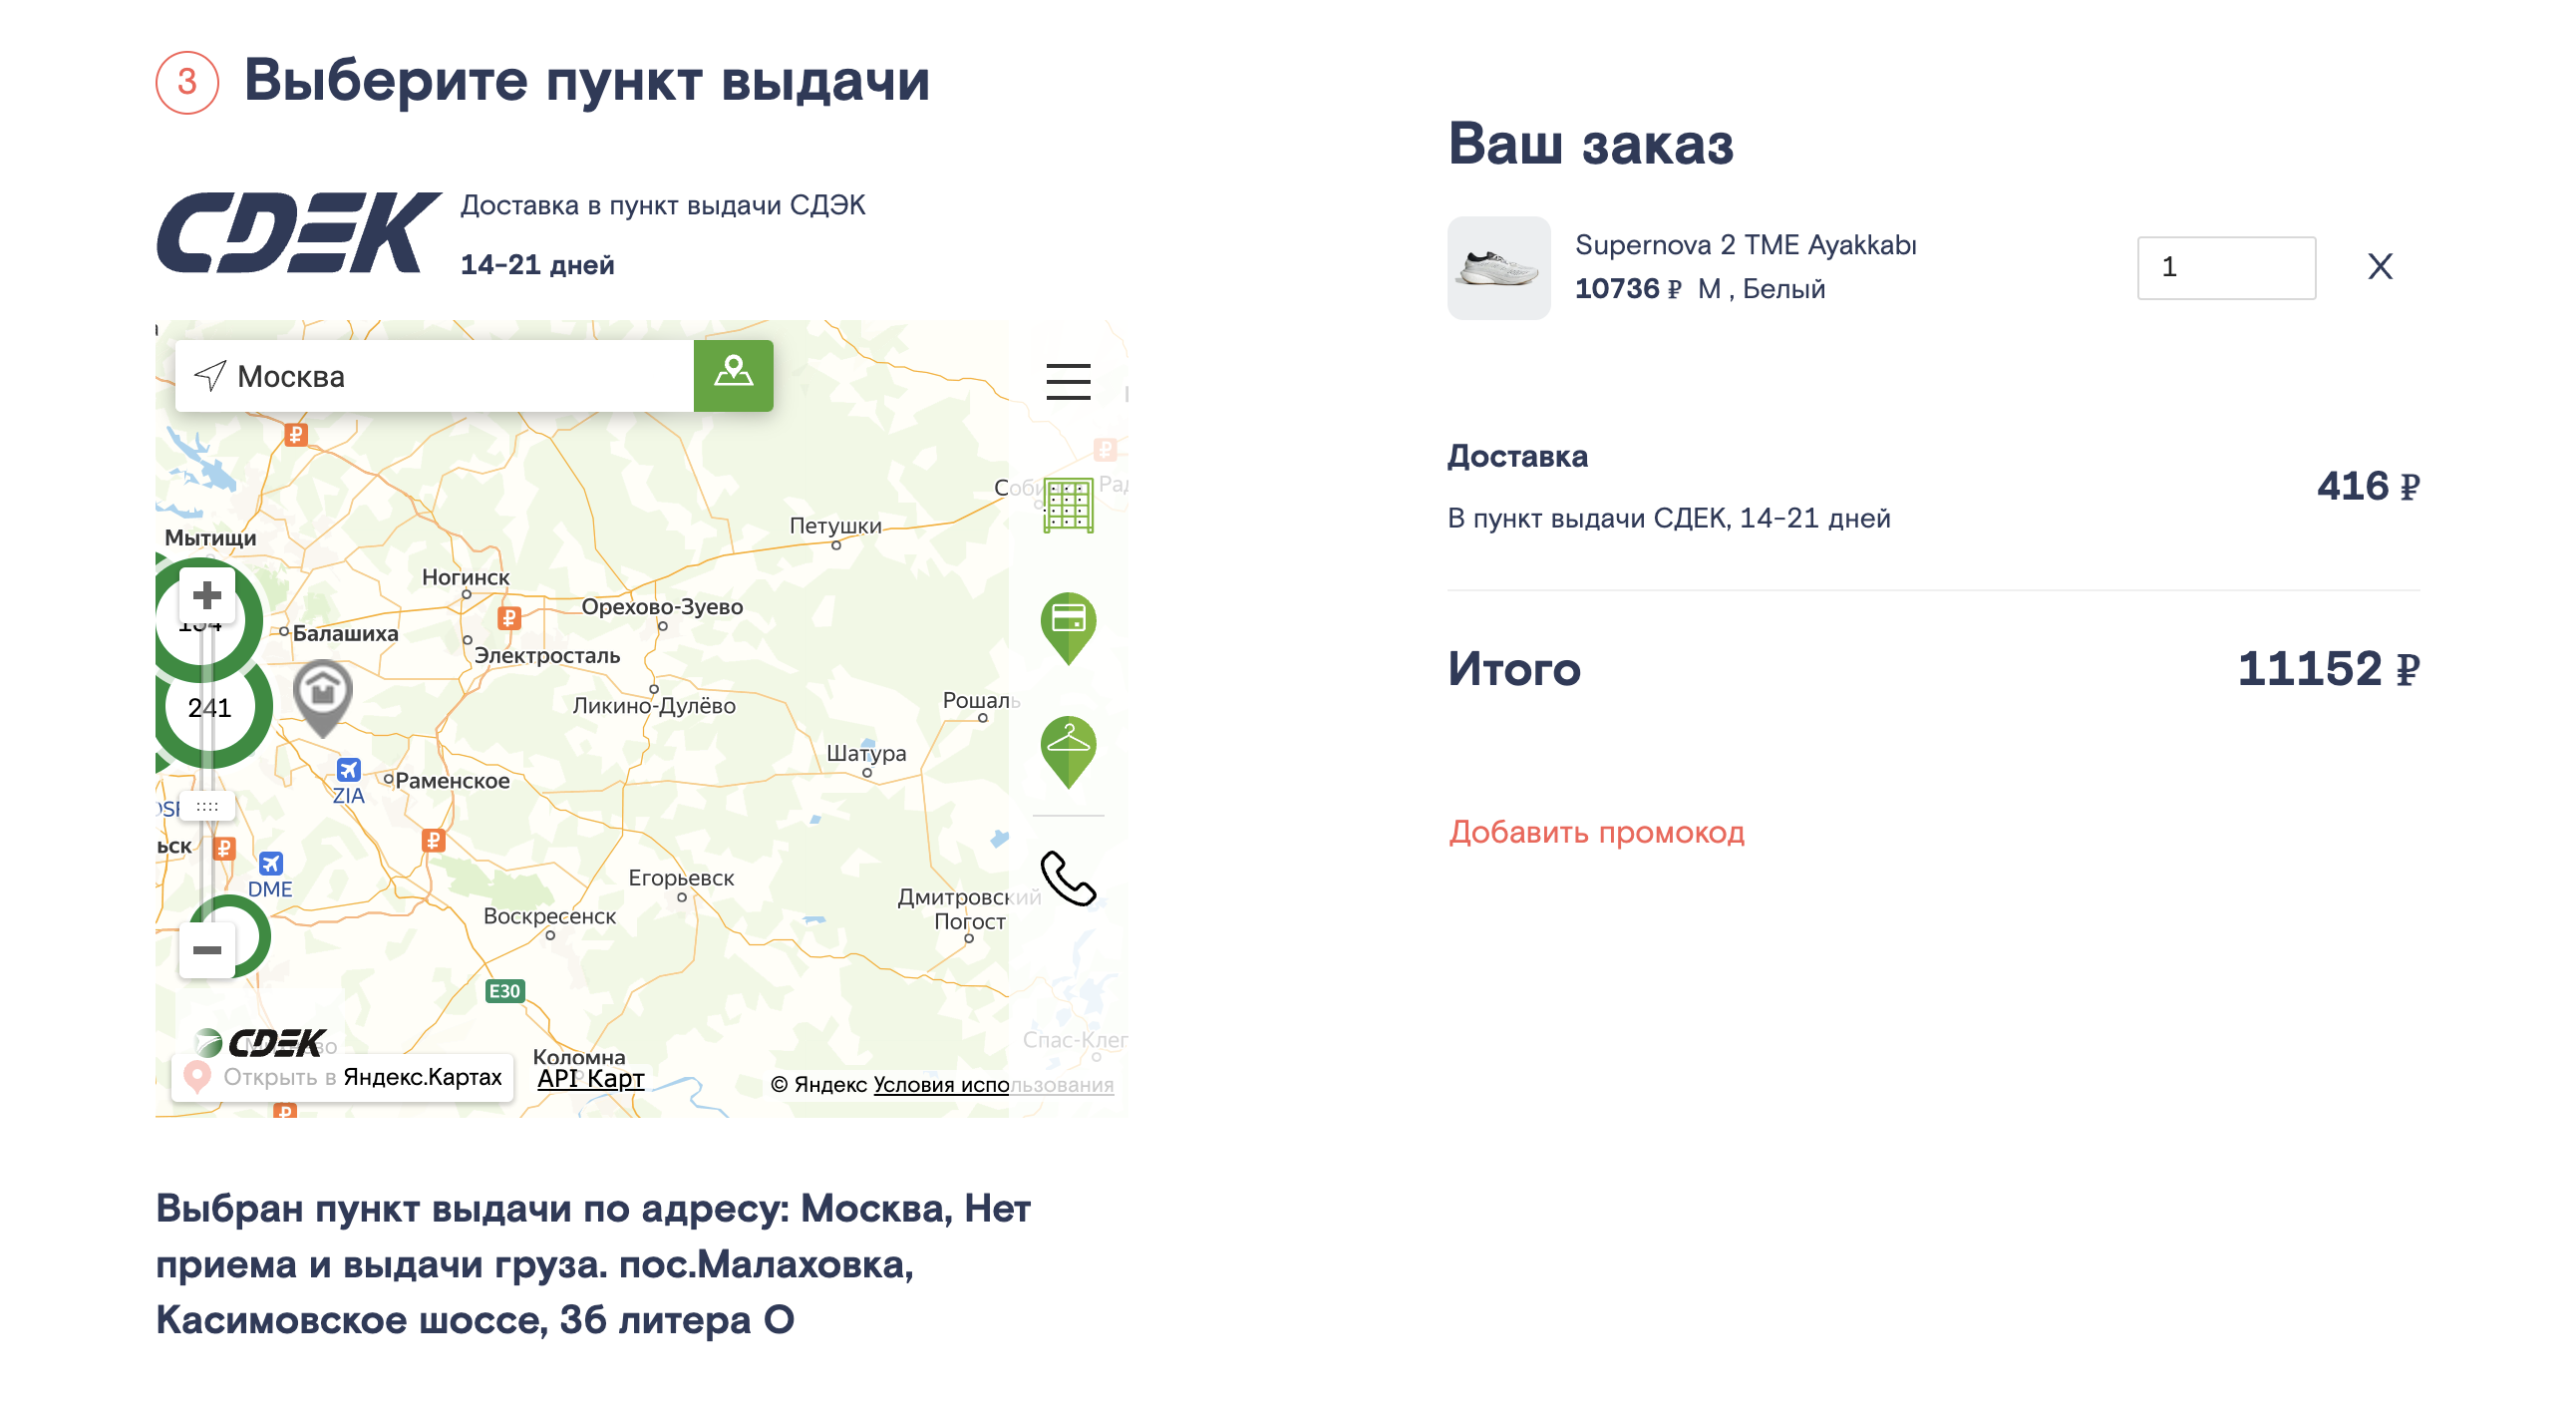This screenshot has height=1412, width=2576.
Task: Click the map zoom slider handle
Action: point(207,806)
